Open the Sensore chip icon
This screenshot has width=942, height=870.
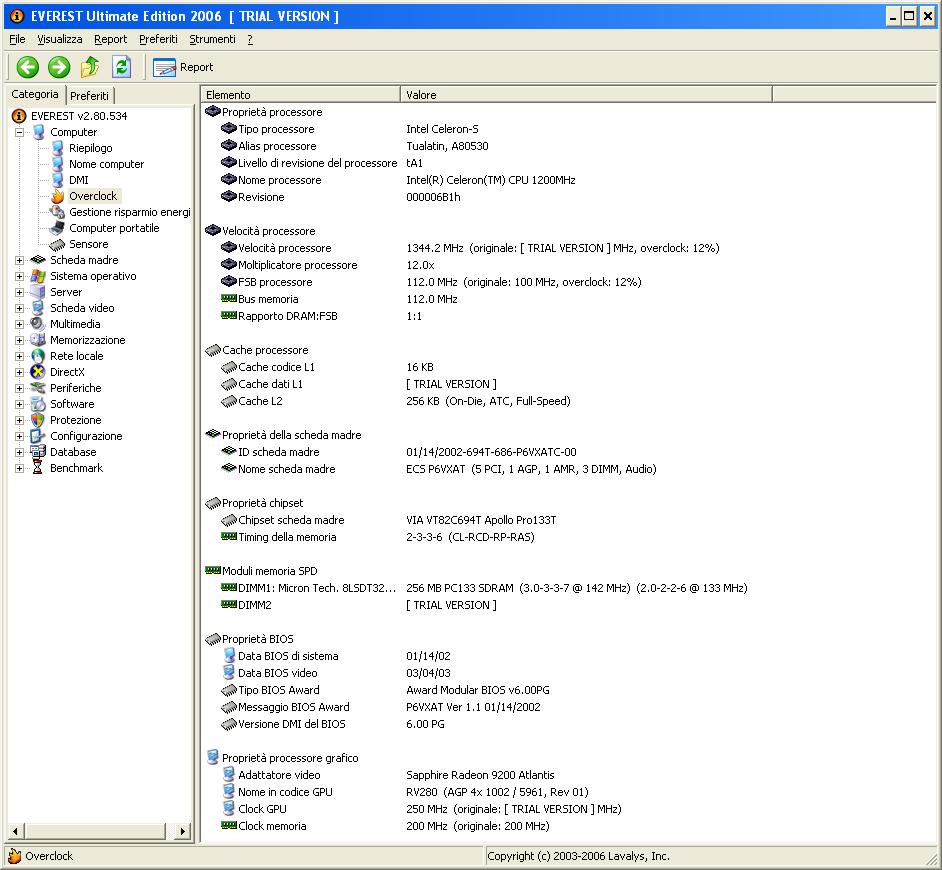[58, 244]
